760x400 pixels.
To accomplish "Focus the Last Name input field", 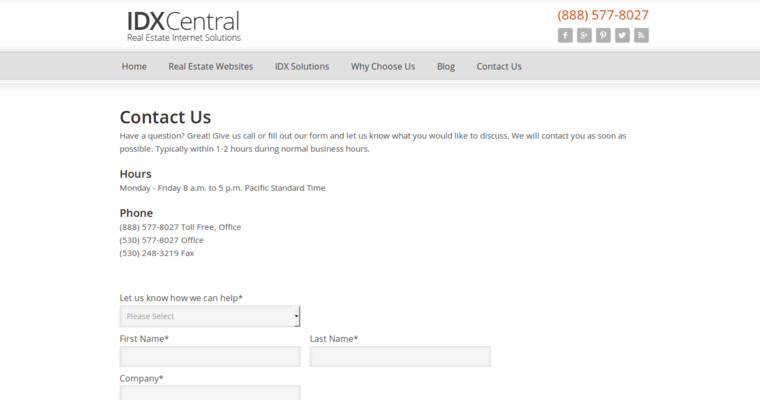I will [400, 356].
